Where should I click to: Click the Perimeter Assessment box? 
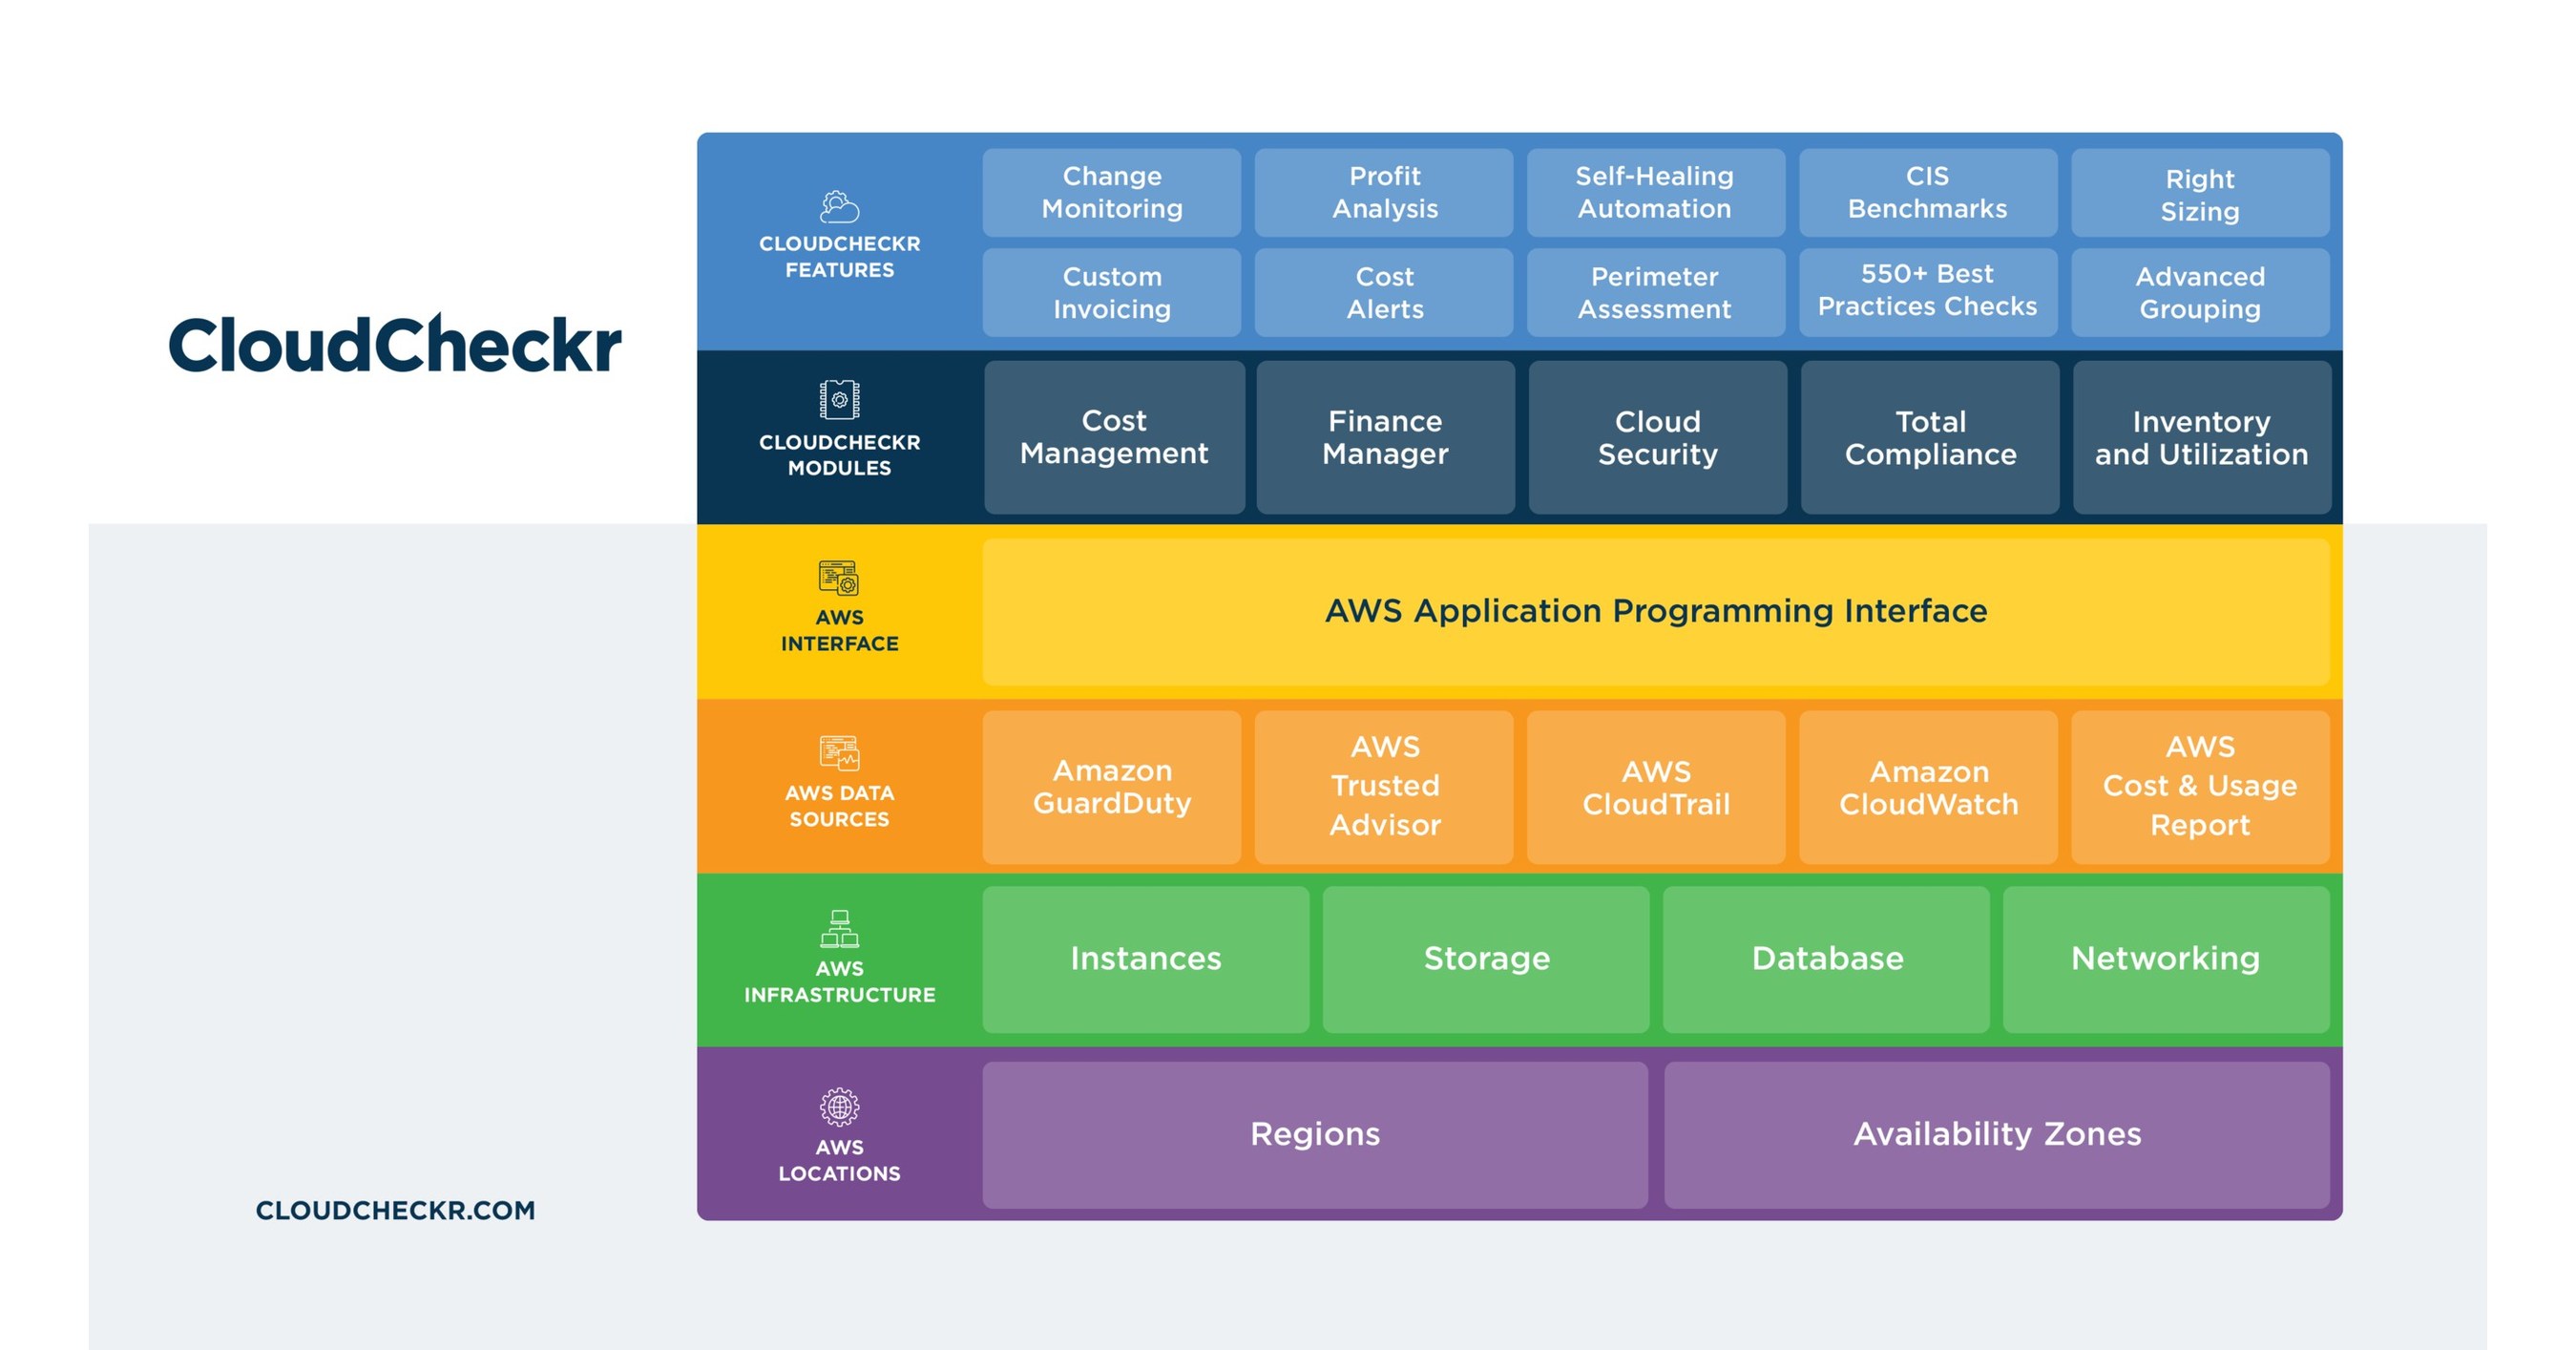pos(1656,292)
